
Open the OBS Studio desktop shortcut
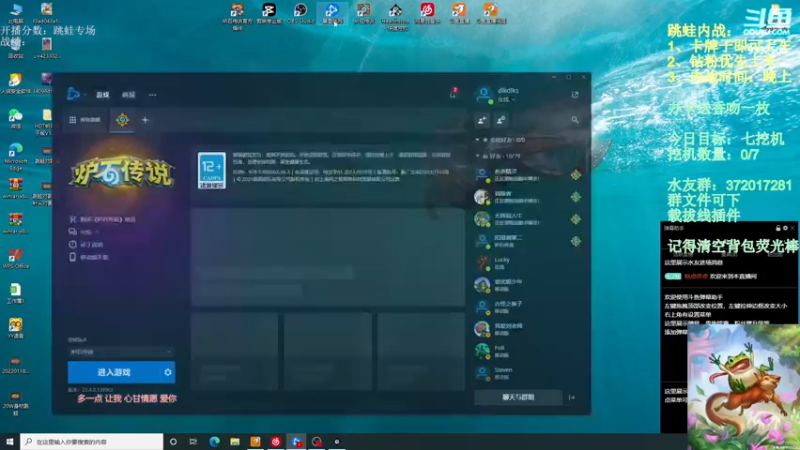301,13
